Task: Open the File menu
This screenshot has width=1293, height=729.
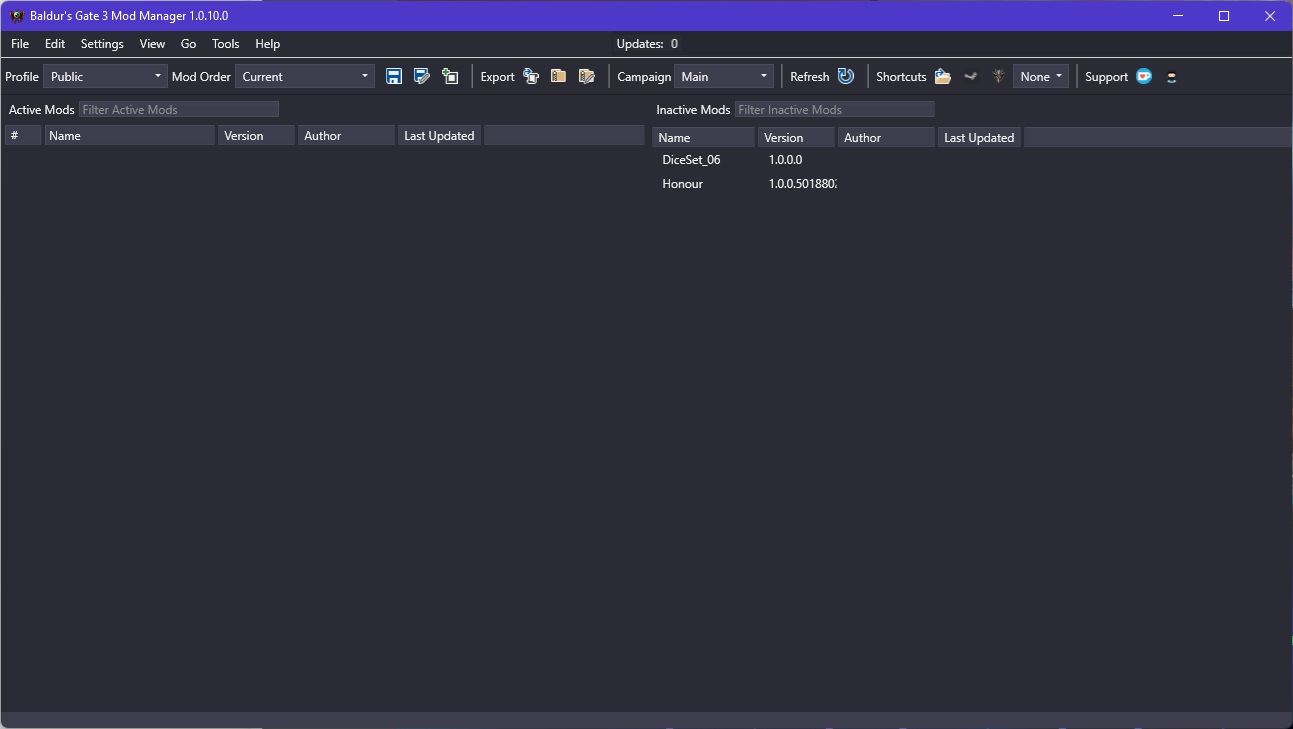Action: 20,44
